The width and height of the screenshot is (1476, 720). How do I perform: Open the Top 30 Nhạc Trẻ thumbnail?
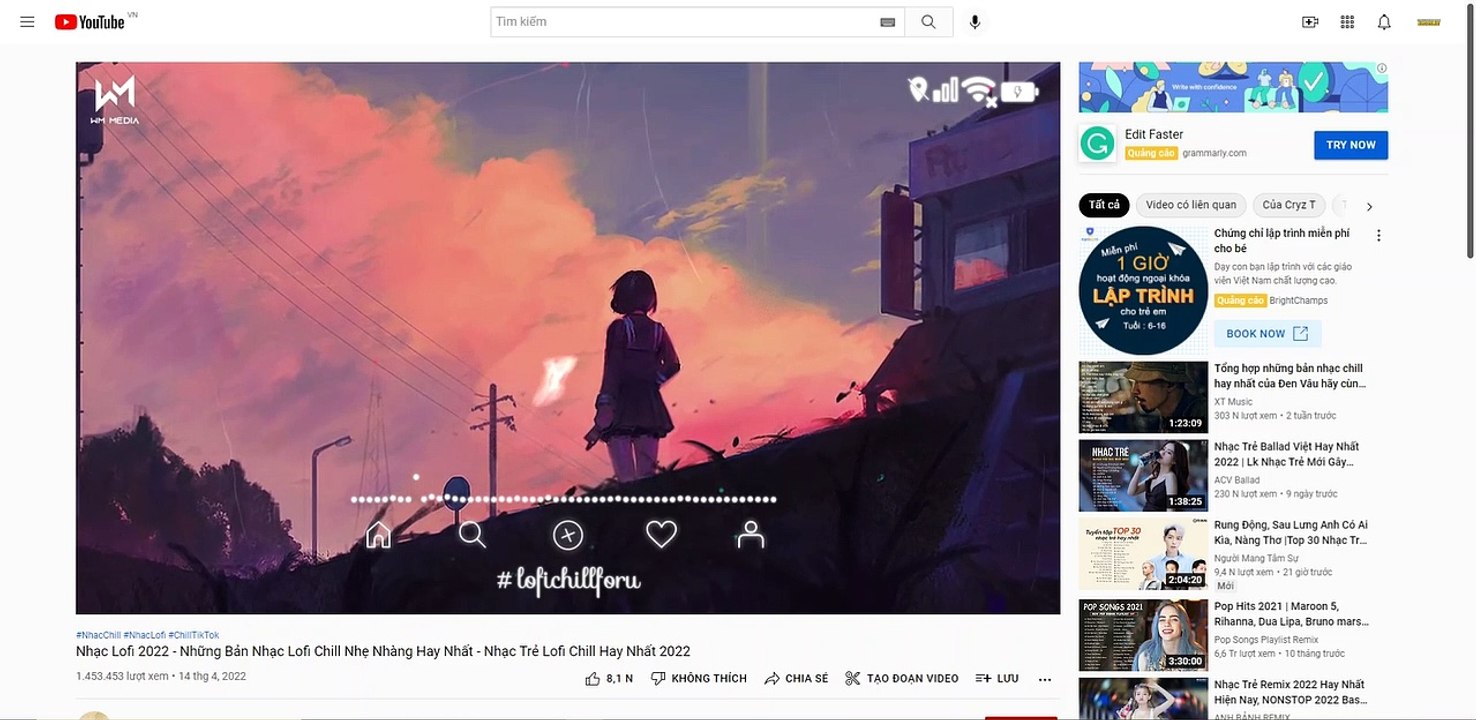tap(1143, 554)
